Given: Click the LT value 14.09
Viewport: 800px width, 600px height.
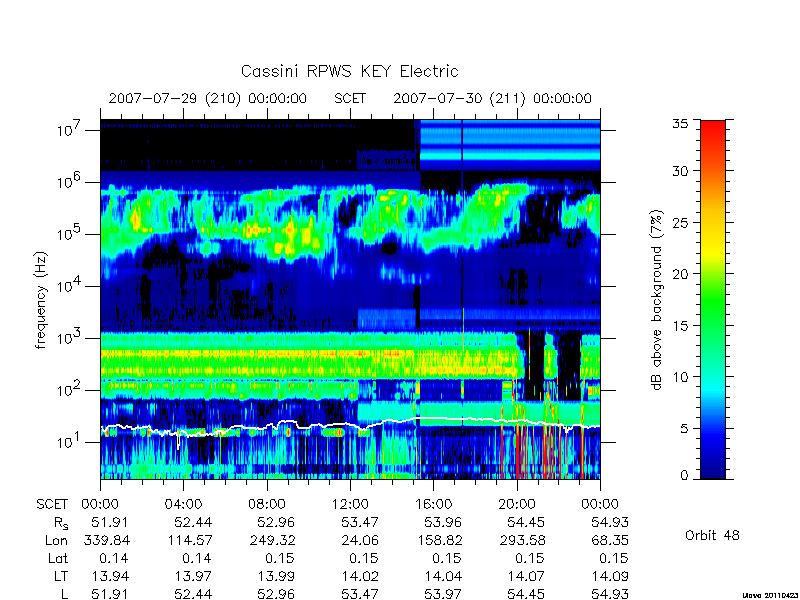Looking at the screenshot, I should (610, 576).
